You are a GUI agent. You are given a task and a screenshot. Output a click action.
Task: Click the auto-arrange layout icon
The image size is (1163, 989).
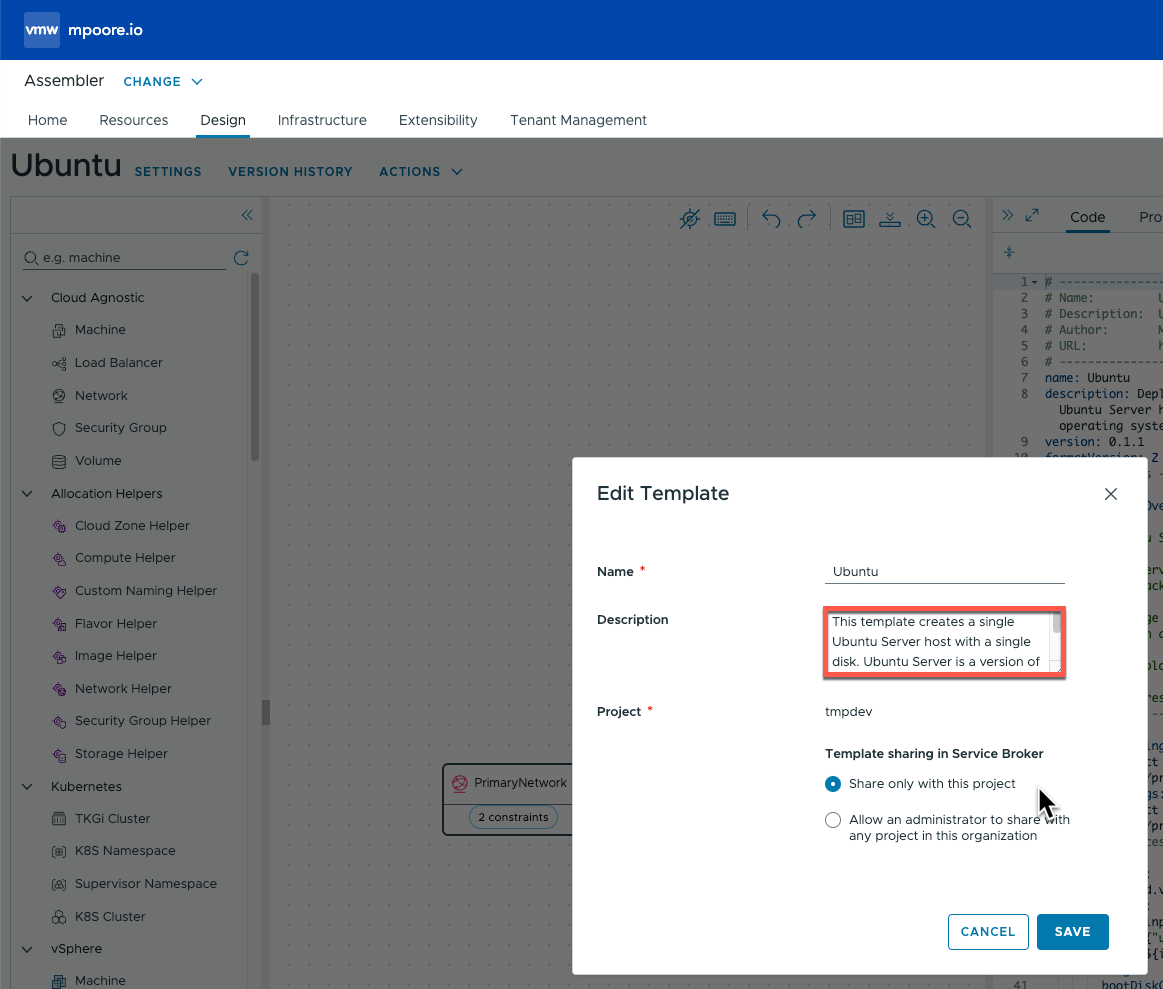click(x=853, y=218)
